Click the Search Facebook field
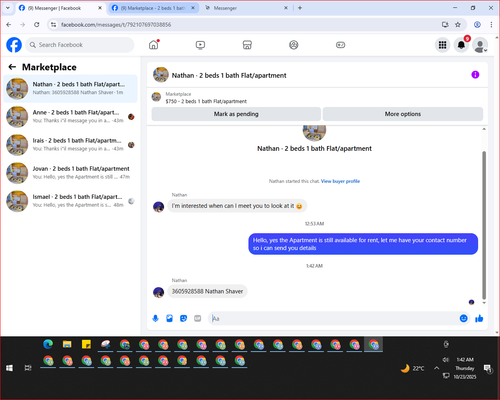 pyautogui.click(x=80, y=45)
